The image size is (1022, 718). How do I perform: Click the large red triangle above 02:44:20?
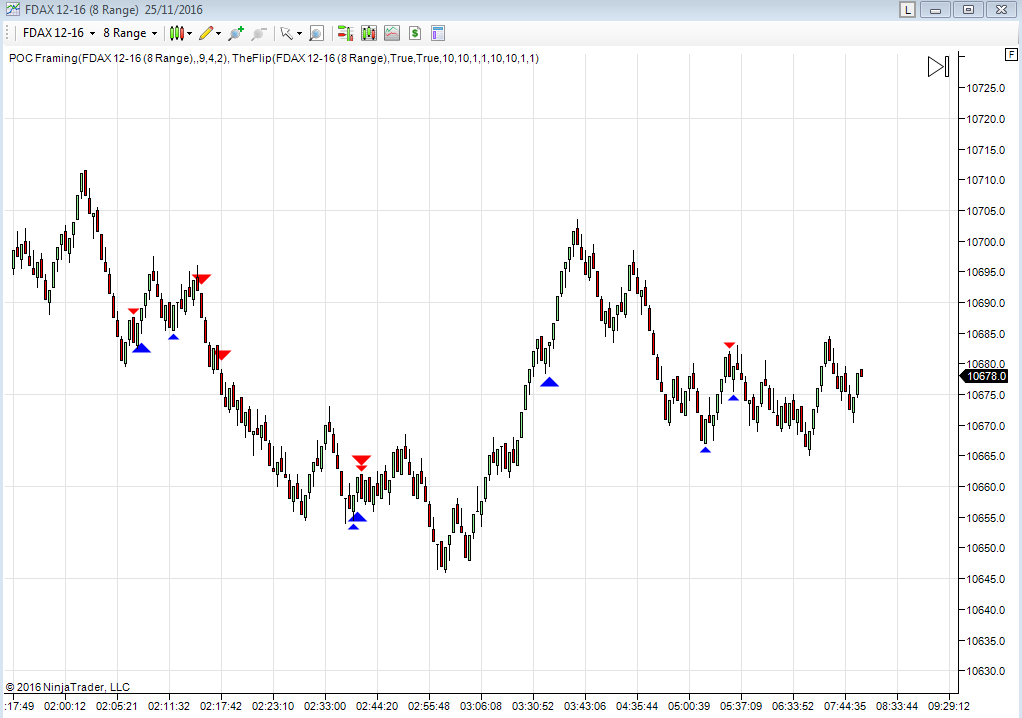361,459
